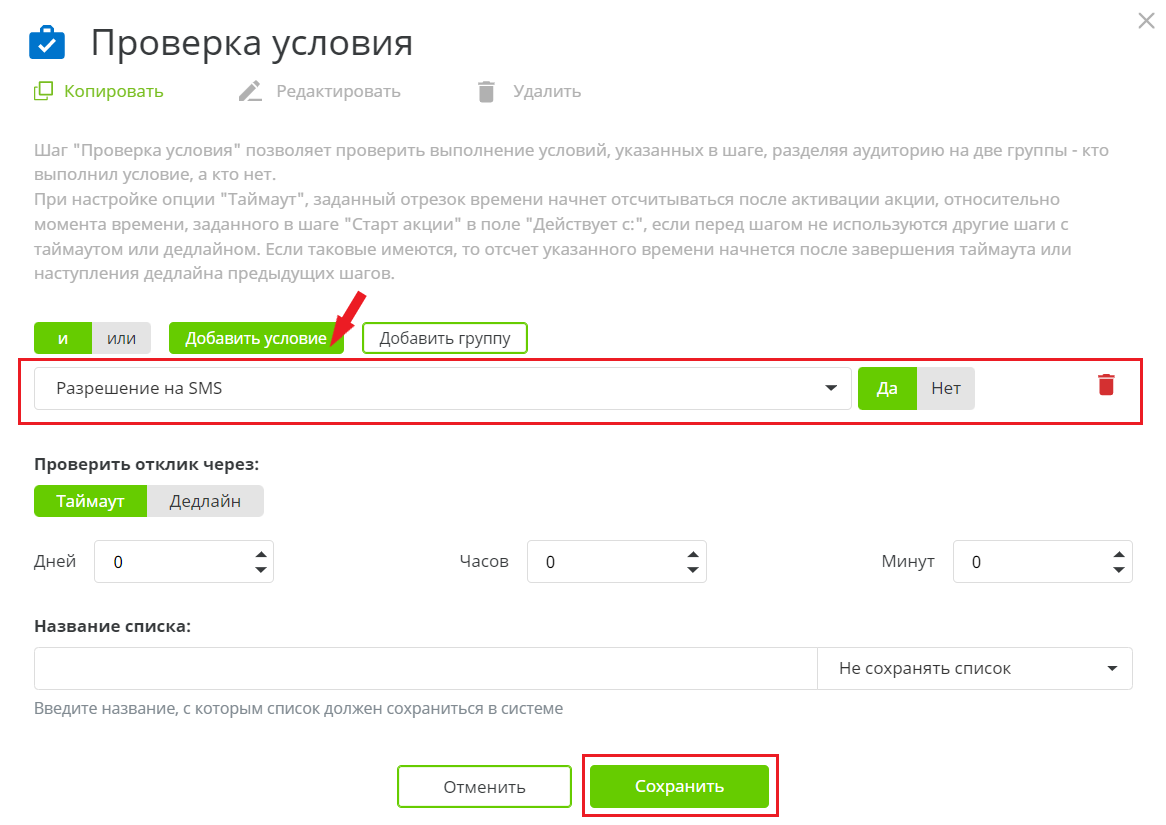Click the Удалить trash icon

point(487,90)
